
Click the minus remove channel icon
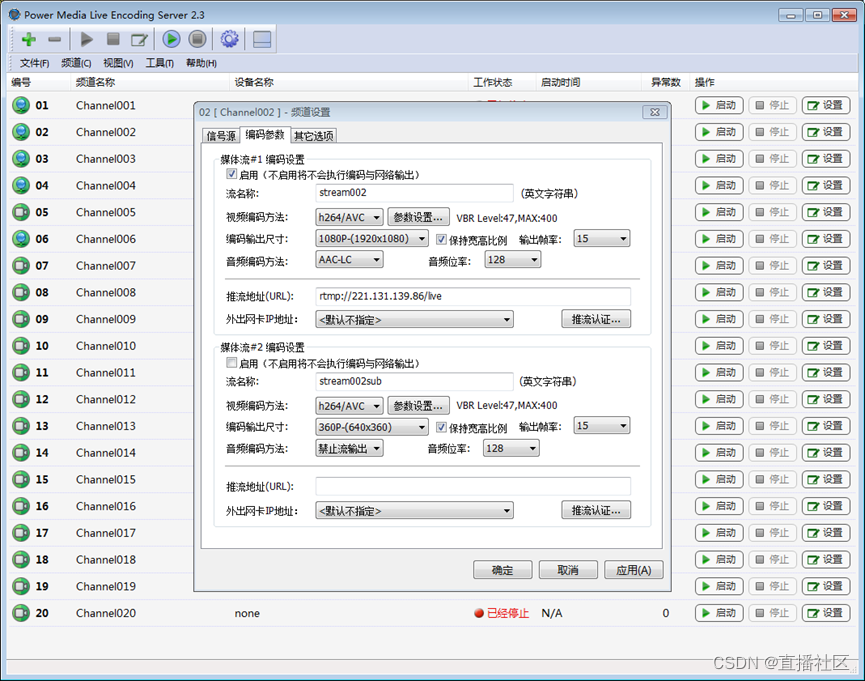click(x=55, y=39)
